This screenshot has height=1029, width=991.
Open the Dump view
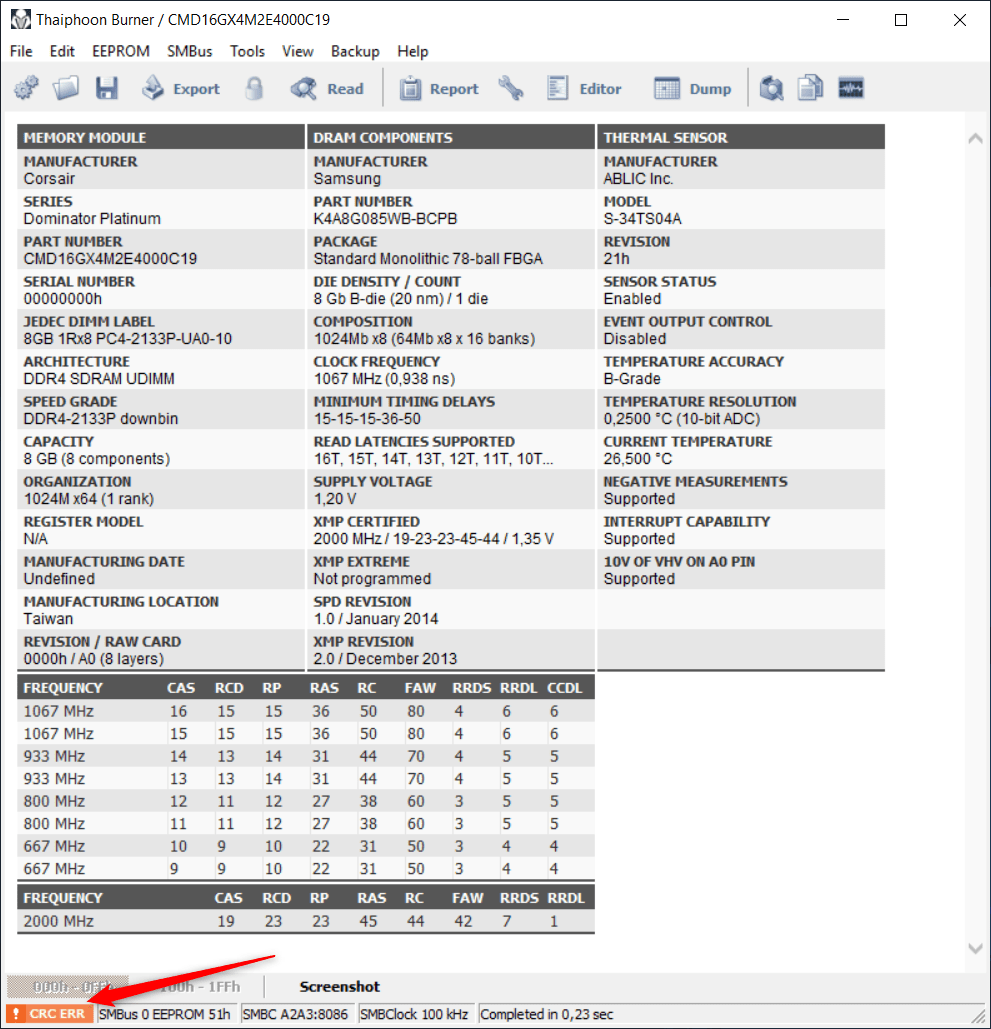coord(692,89)
